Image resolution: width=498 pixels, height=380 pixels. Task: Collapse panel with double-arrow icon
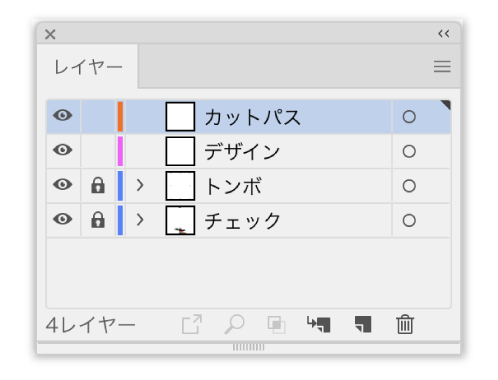444,34
